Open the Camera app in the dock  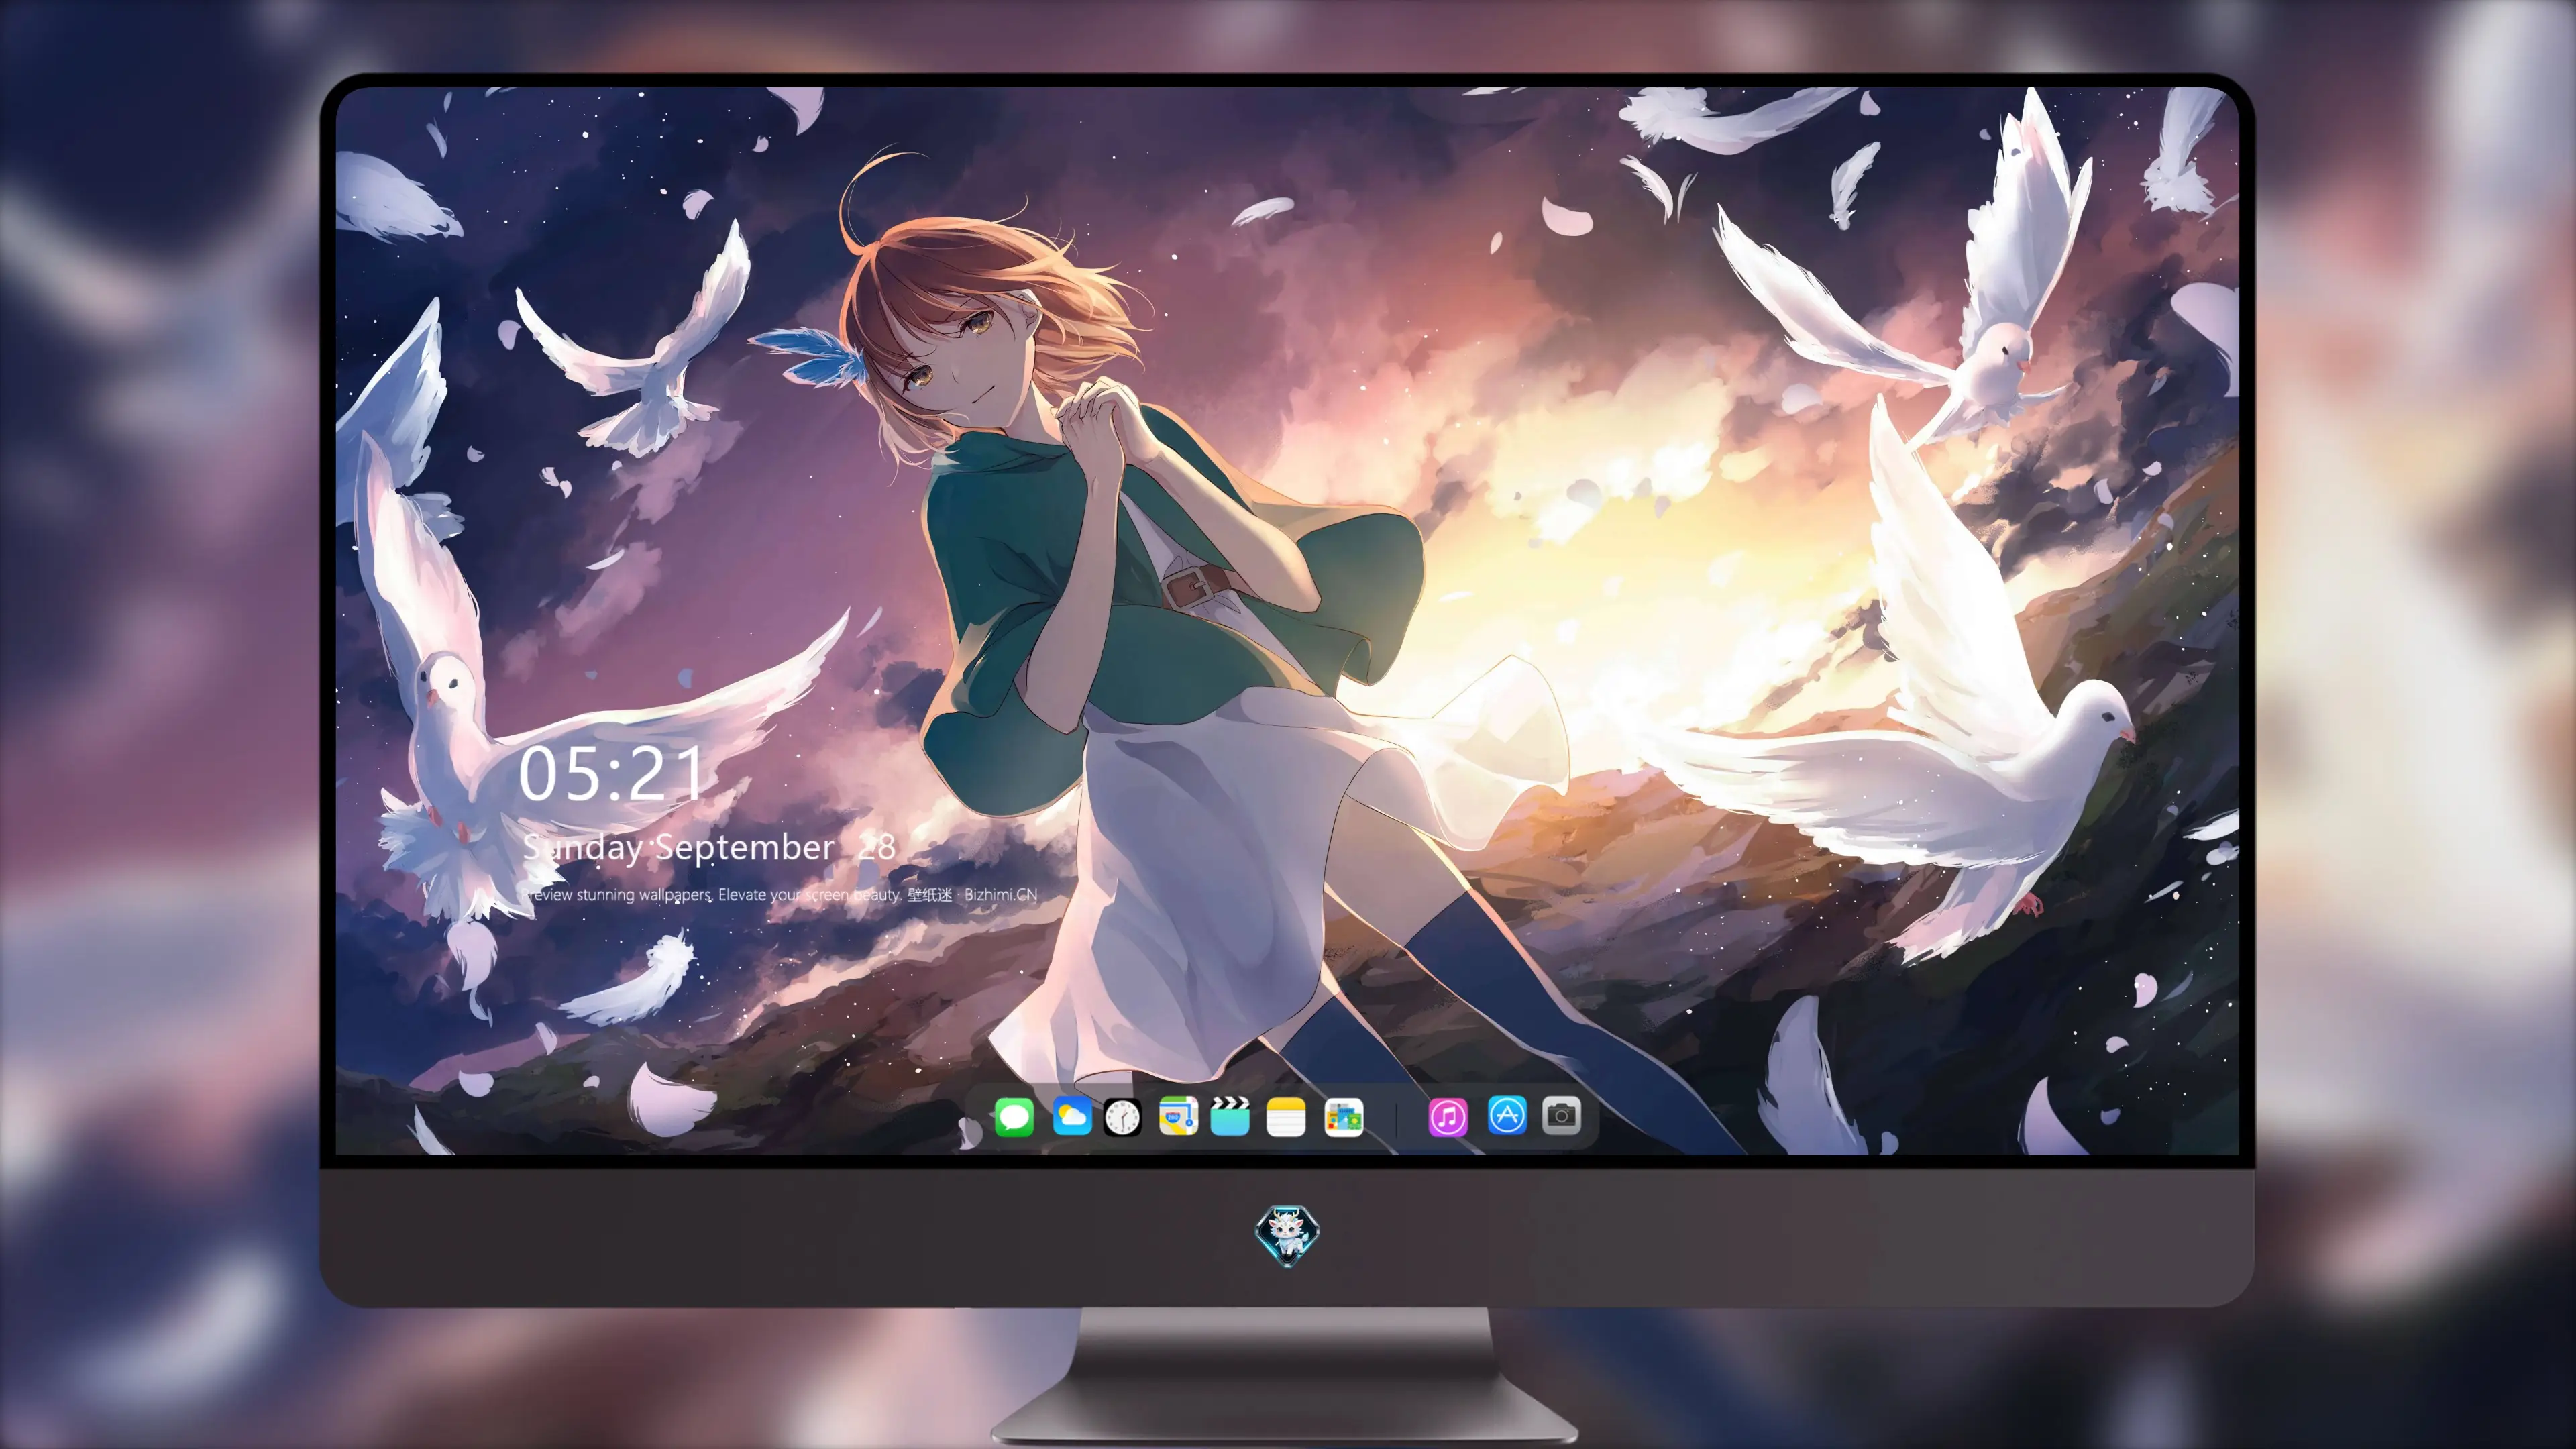(1561, 1115)
